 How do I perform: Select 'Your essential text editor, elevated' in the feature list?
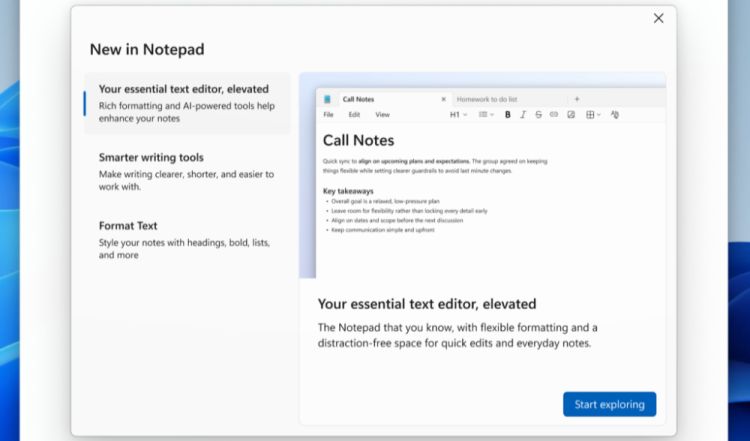click(187, 103)
